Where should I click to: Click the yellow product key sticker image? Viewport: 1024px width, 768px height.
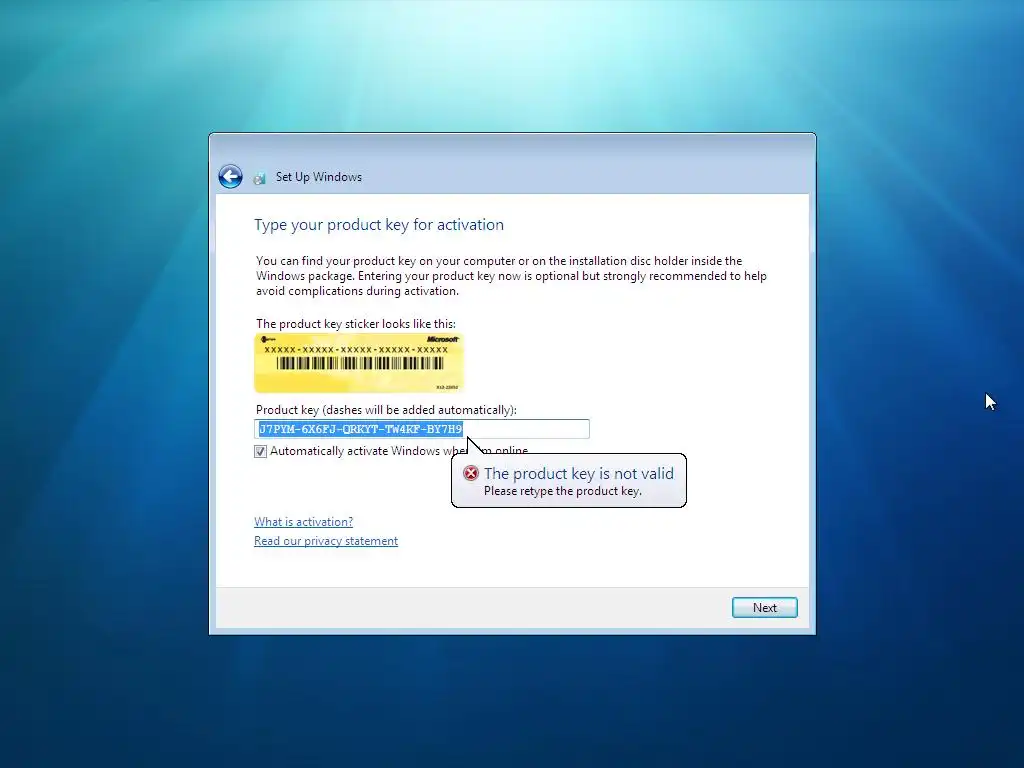pos(359,363)
